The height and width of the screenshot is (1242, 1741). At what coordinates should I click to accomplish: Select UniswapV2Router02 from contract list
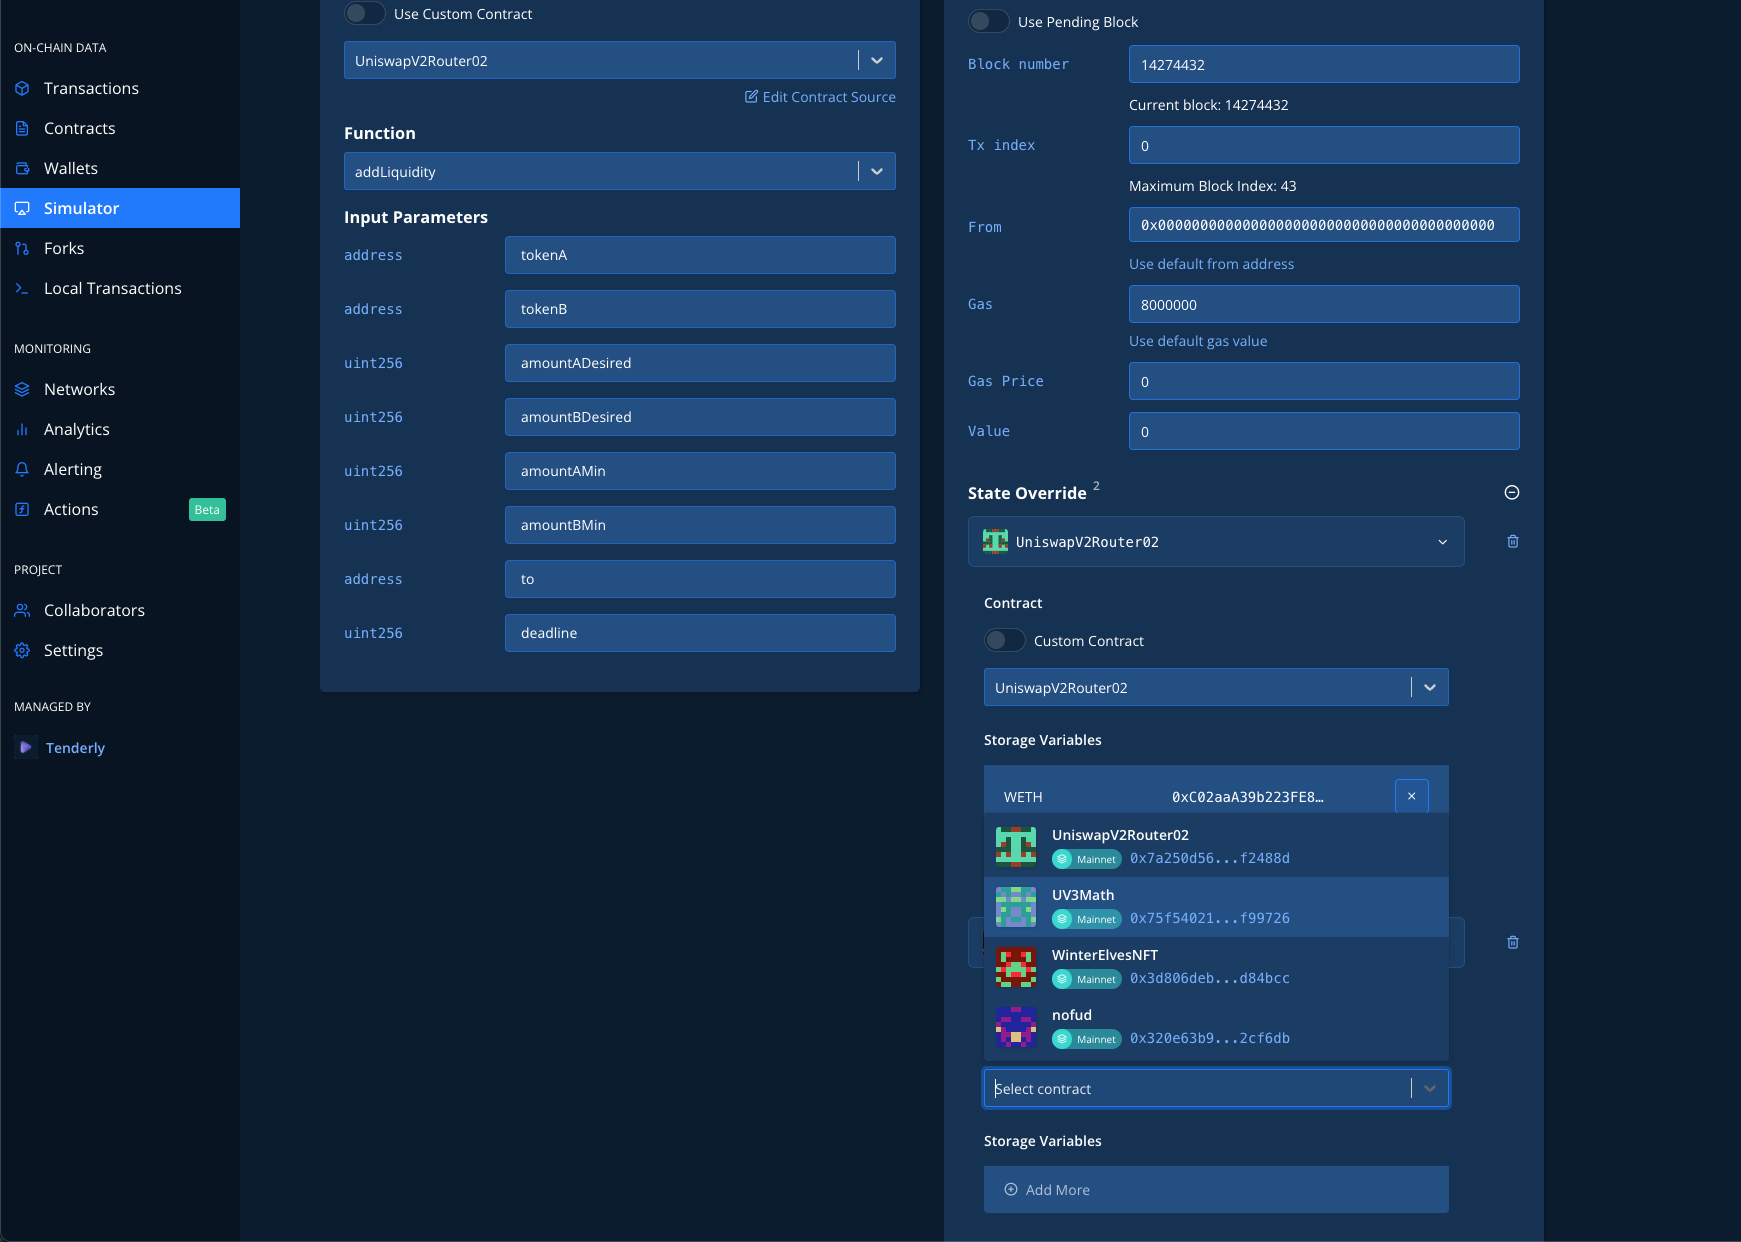pyautogui.click(x=1216, y=847)
